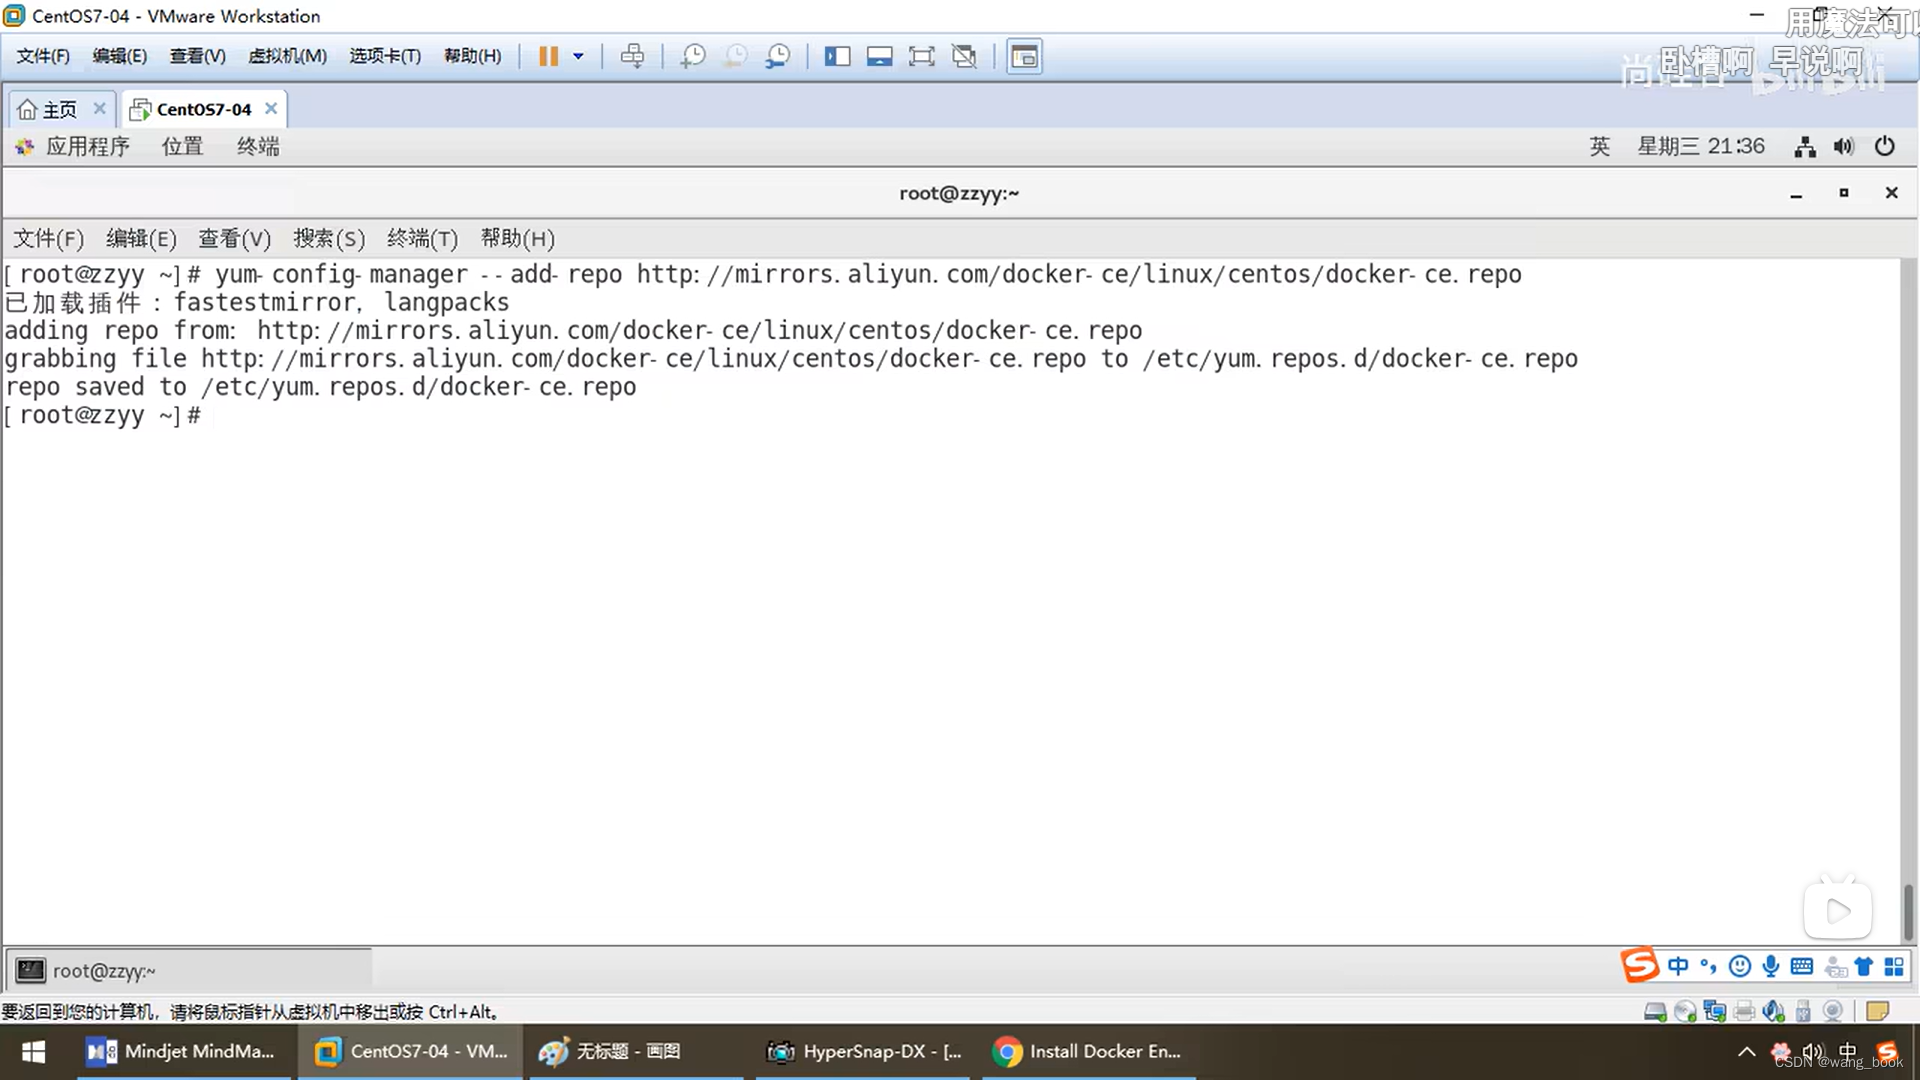Open terminal 终端(T) menu

pos(422,239)
